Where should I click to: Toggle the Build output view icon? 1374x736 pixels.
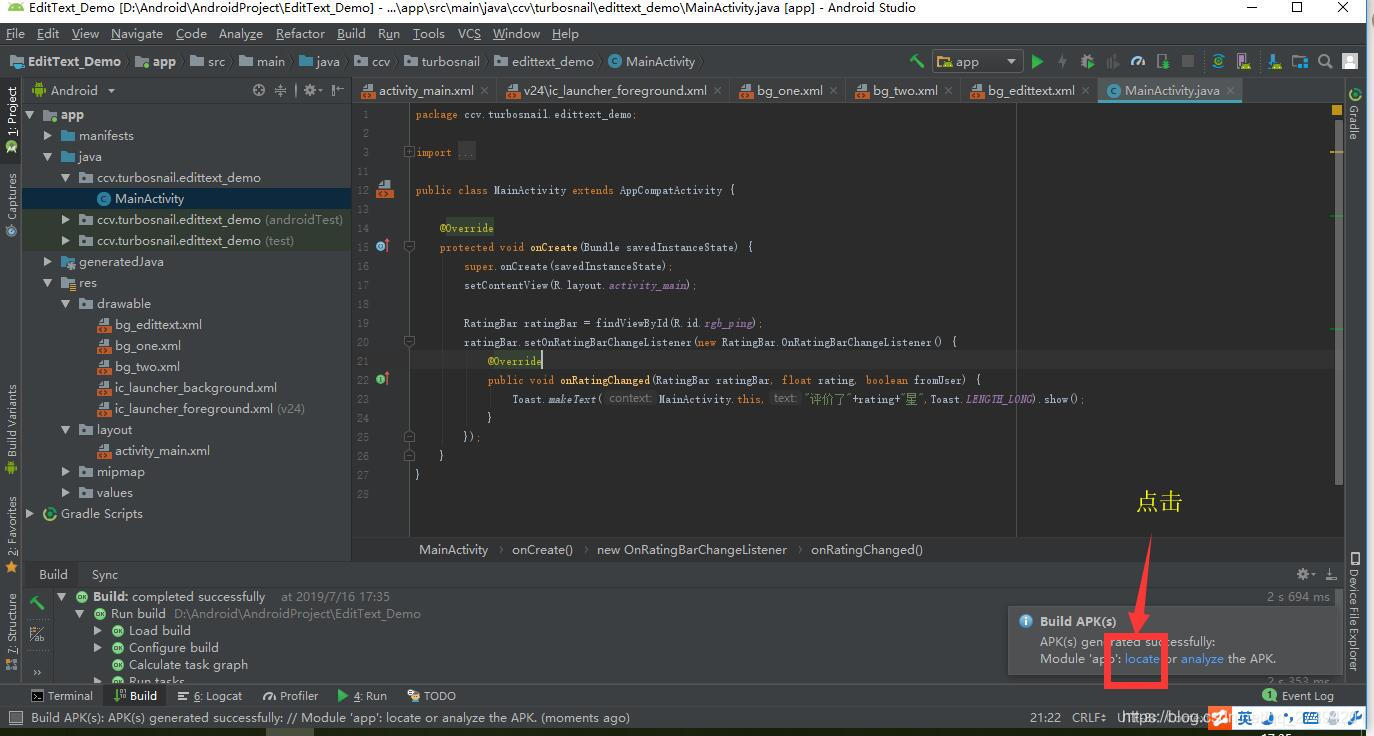tap(37, 634)
